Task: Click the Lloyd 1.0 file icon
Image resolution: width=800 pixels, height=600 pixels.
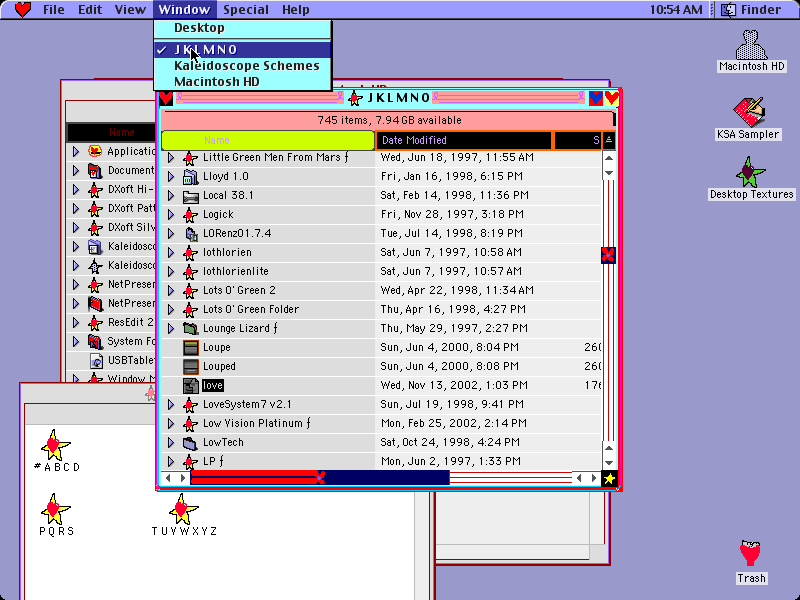Action: pos(190,177)
